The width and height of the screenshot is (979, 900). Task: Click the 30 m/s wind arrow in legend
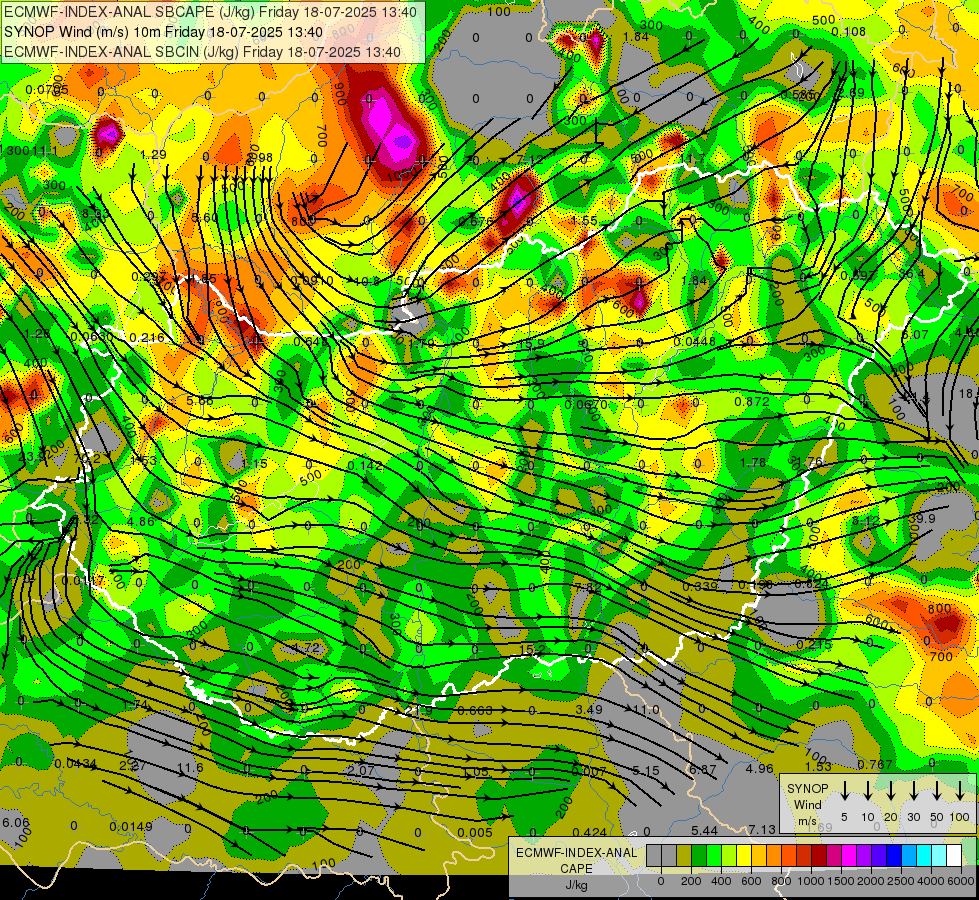(x=914, y=790)
